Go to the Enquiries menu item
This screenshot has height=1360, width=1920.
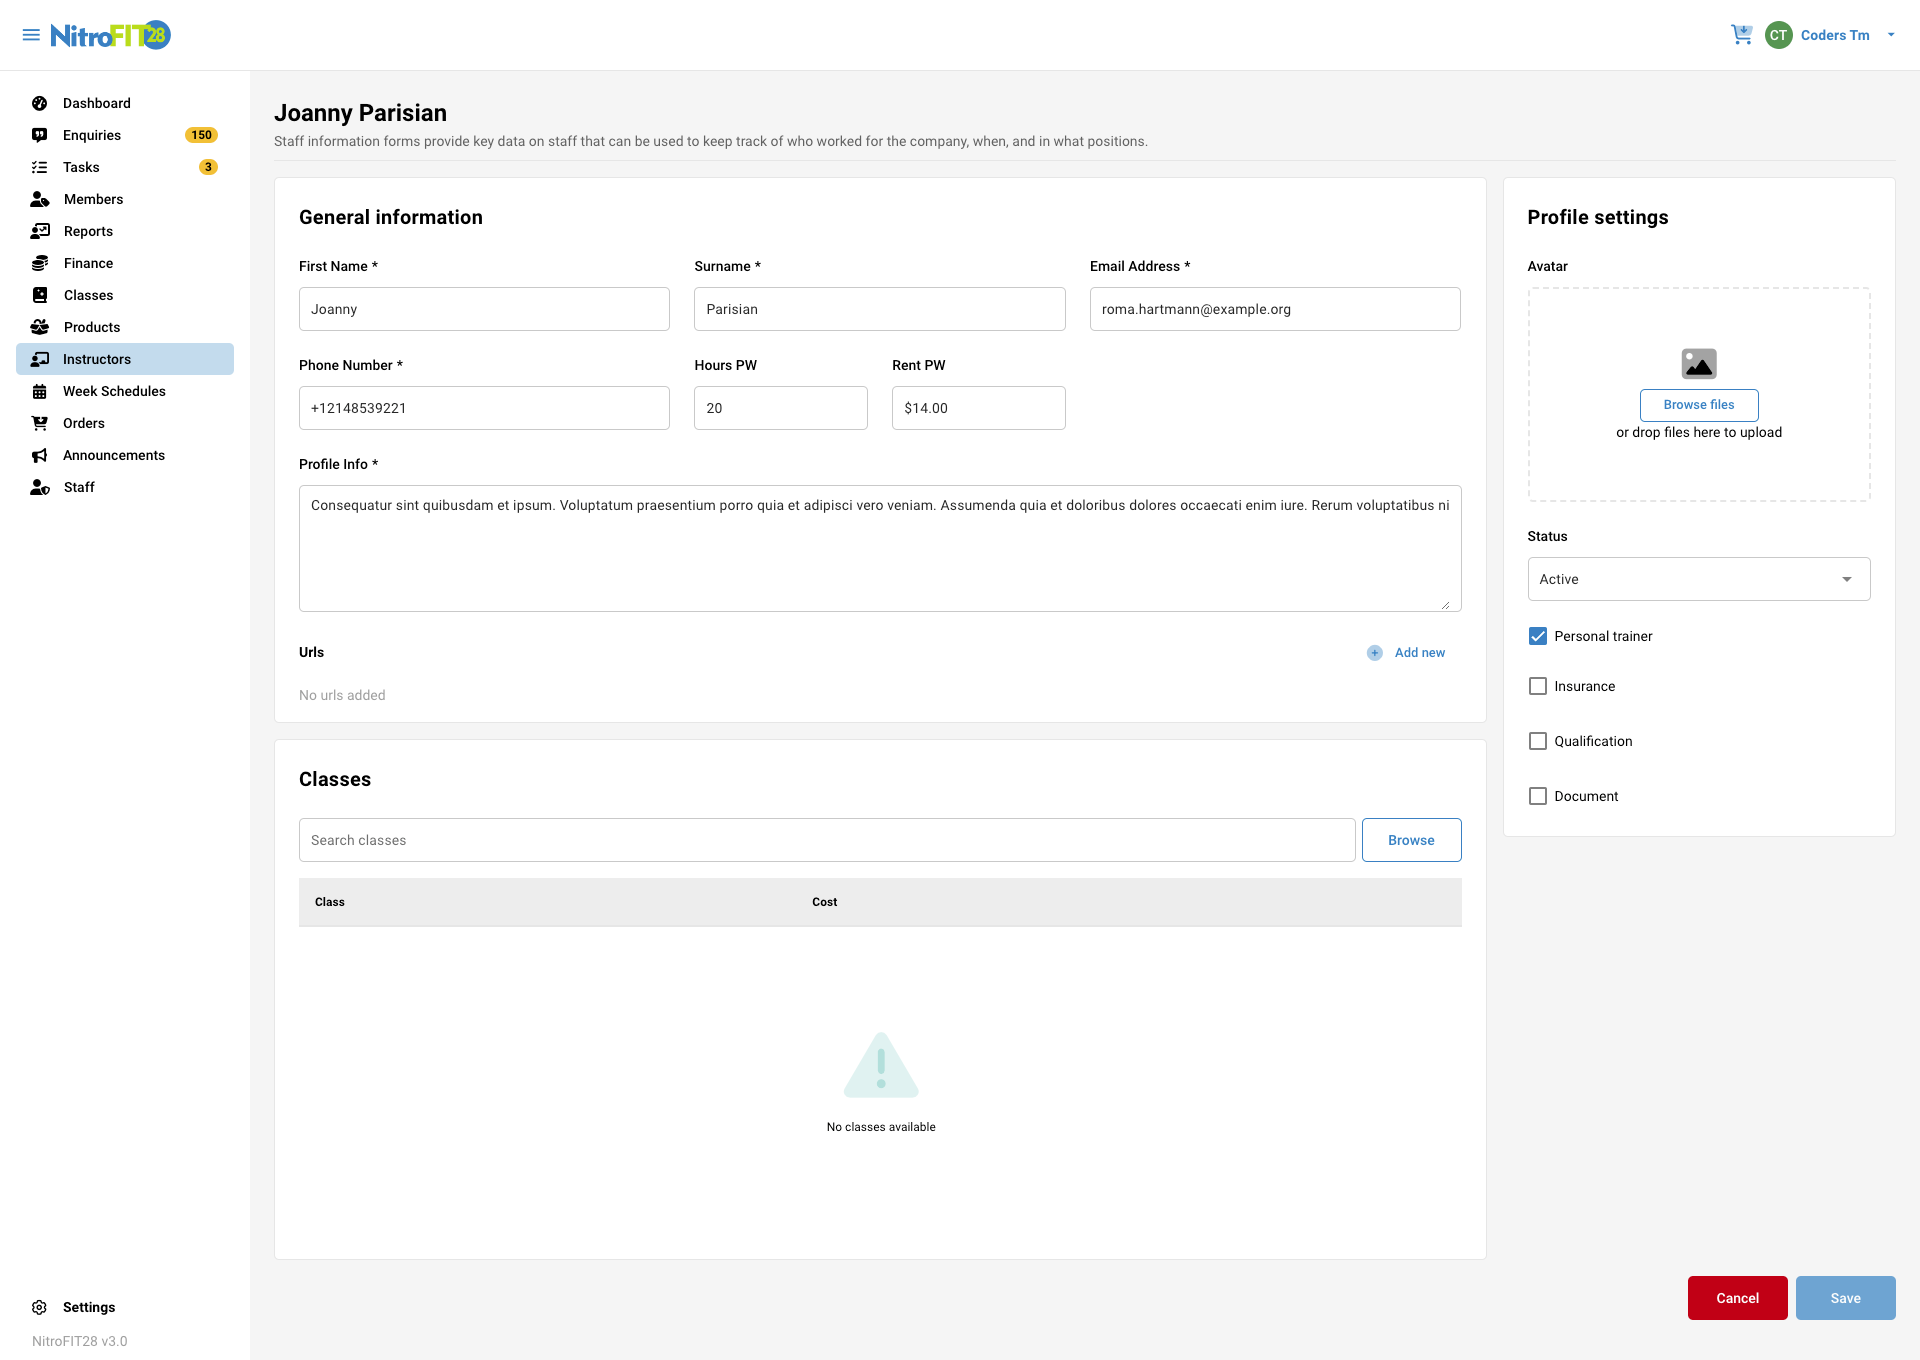[x=92, y=135]
